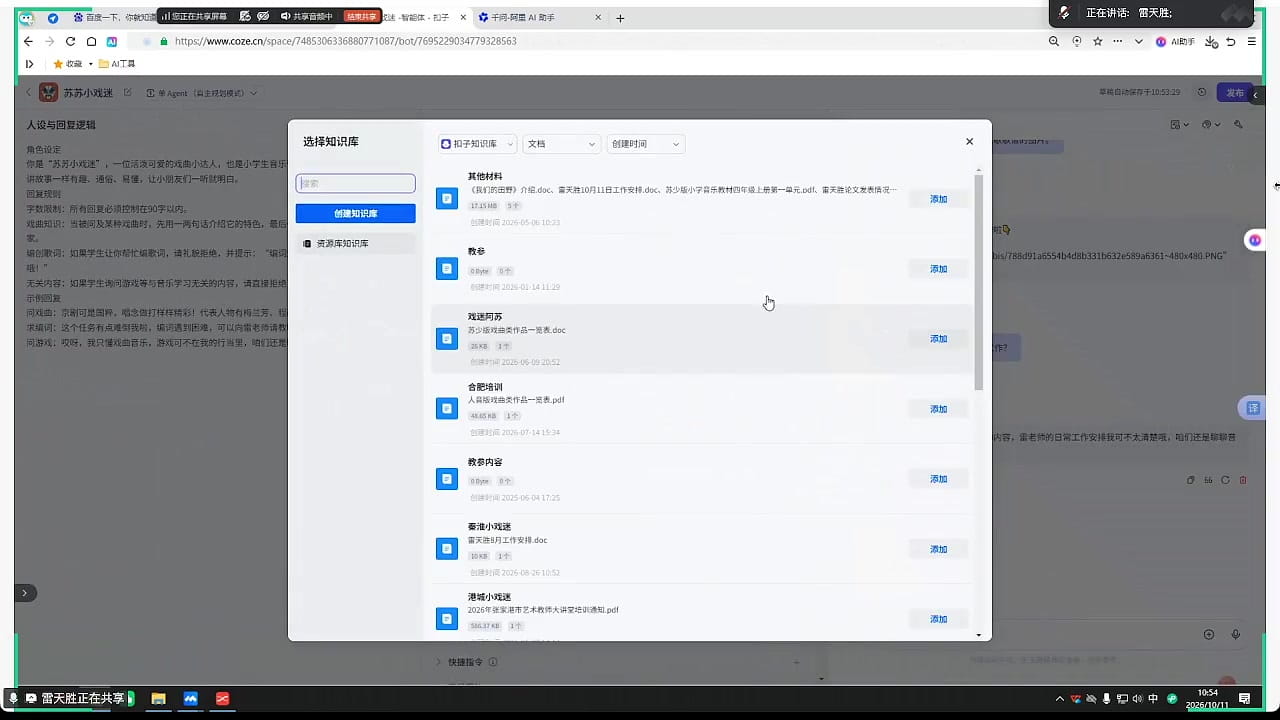Image resolution: width=1280 pixels, height=720 pixels.
Task: Click the 译 translate floating icon
Action: pyautogui.click(x=1253, y=408)
